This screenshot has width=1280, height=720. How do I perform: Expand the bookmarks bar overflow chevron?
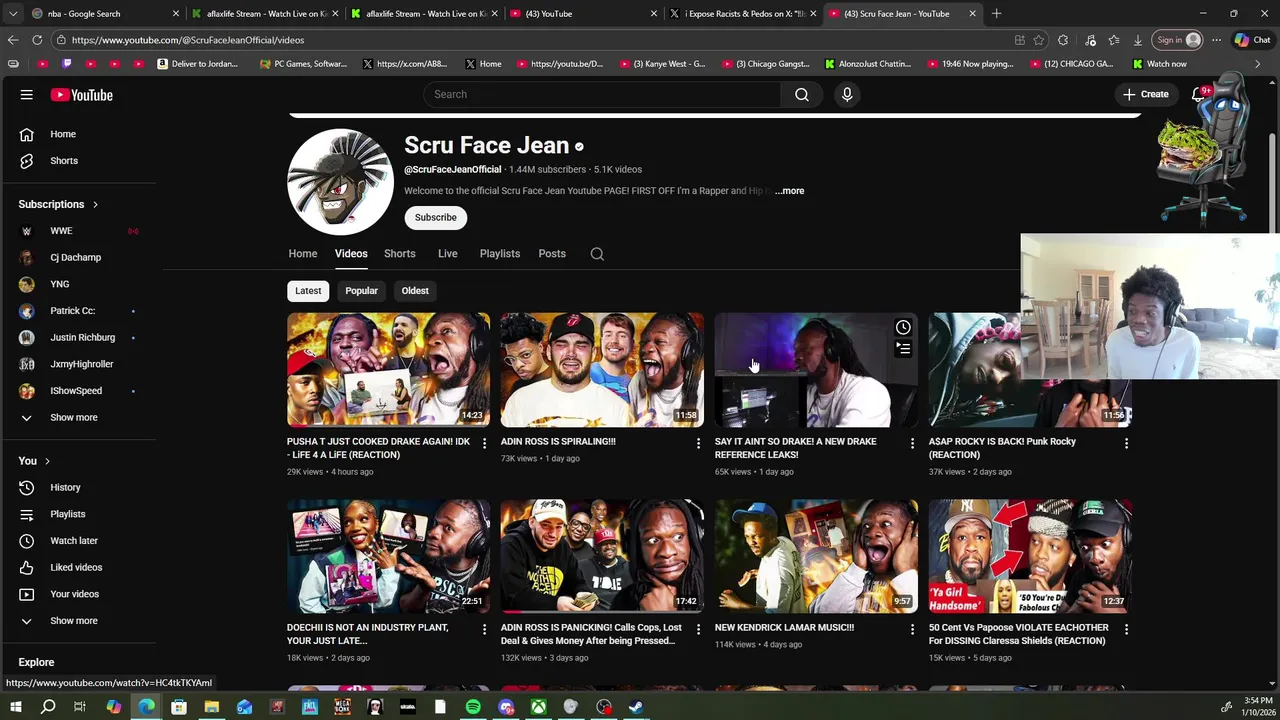click(x=1258, y=64)
